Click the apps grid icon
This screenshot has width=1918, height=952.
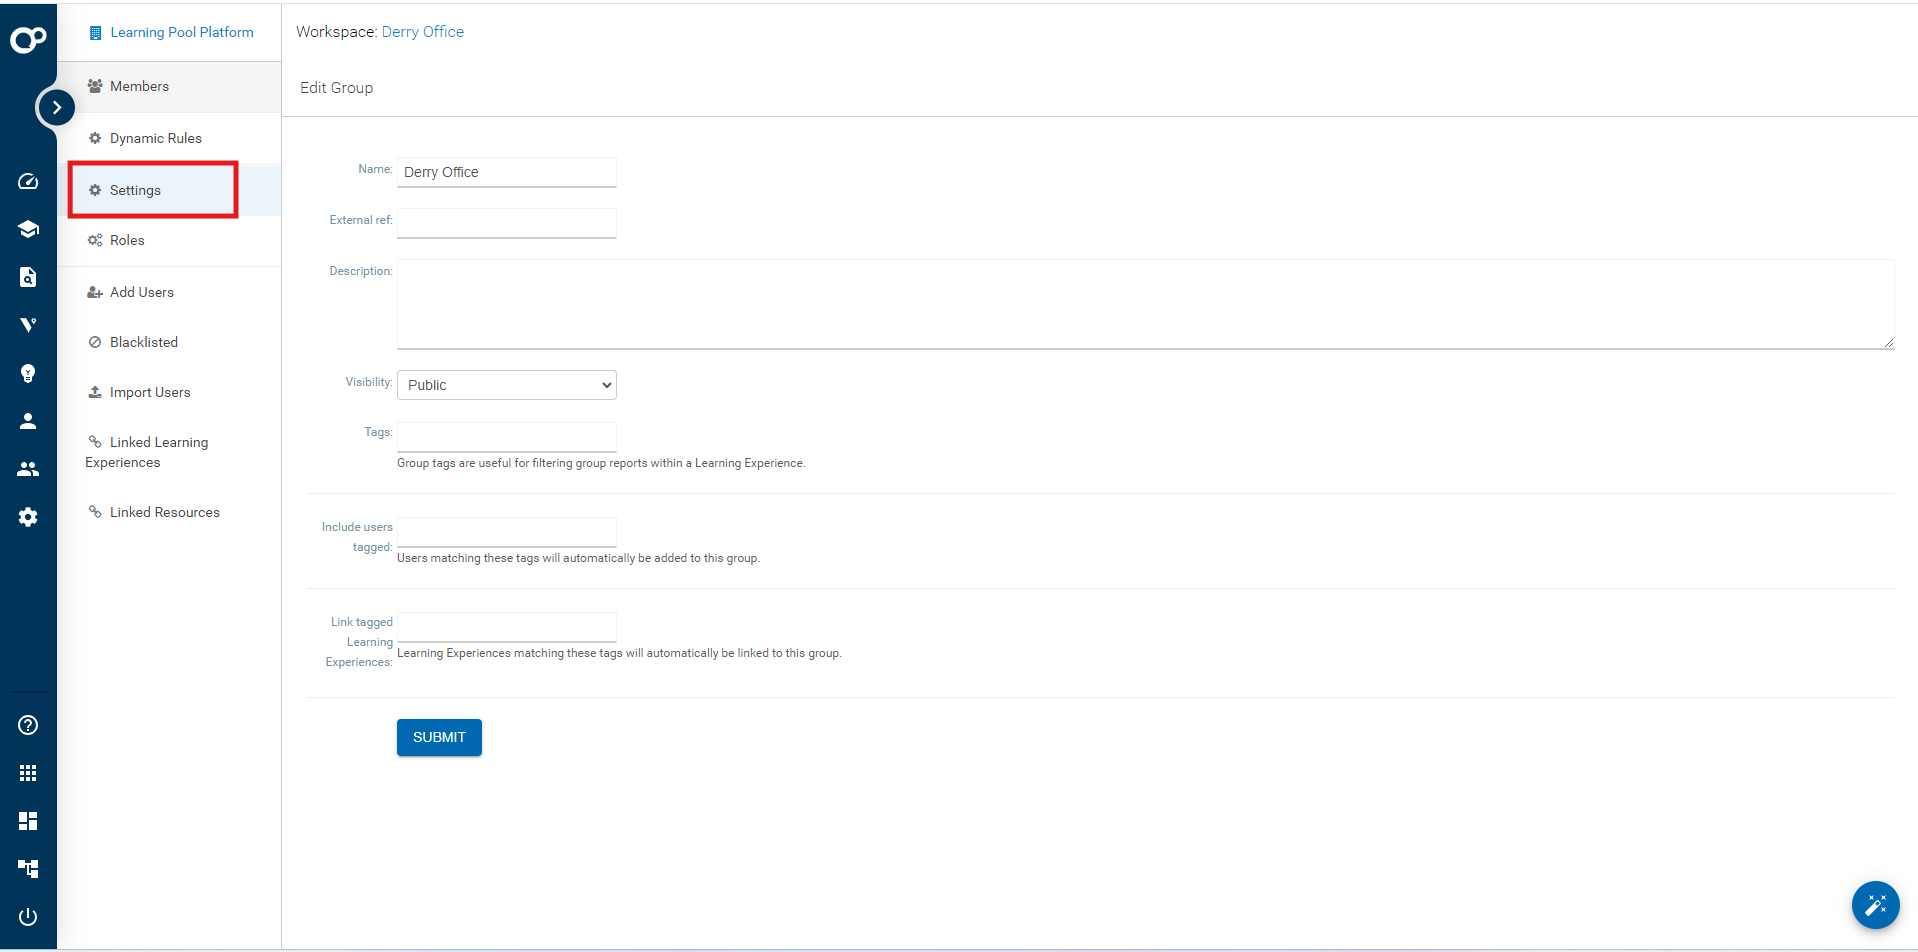pos(28,773)
